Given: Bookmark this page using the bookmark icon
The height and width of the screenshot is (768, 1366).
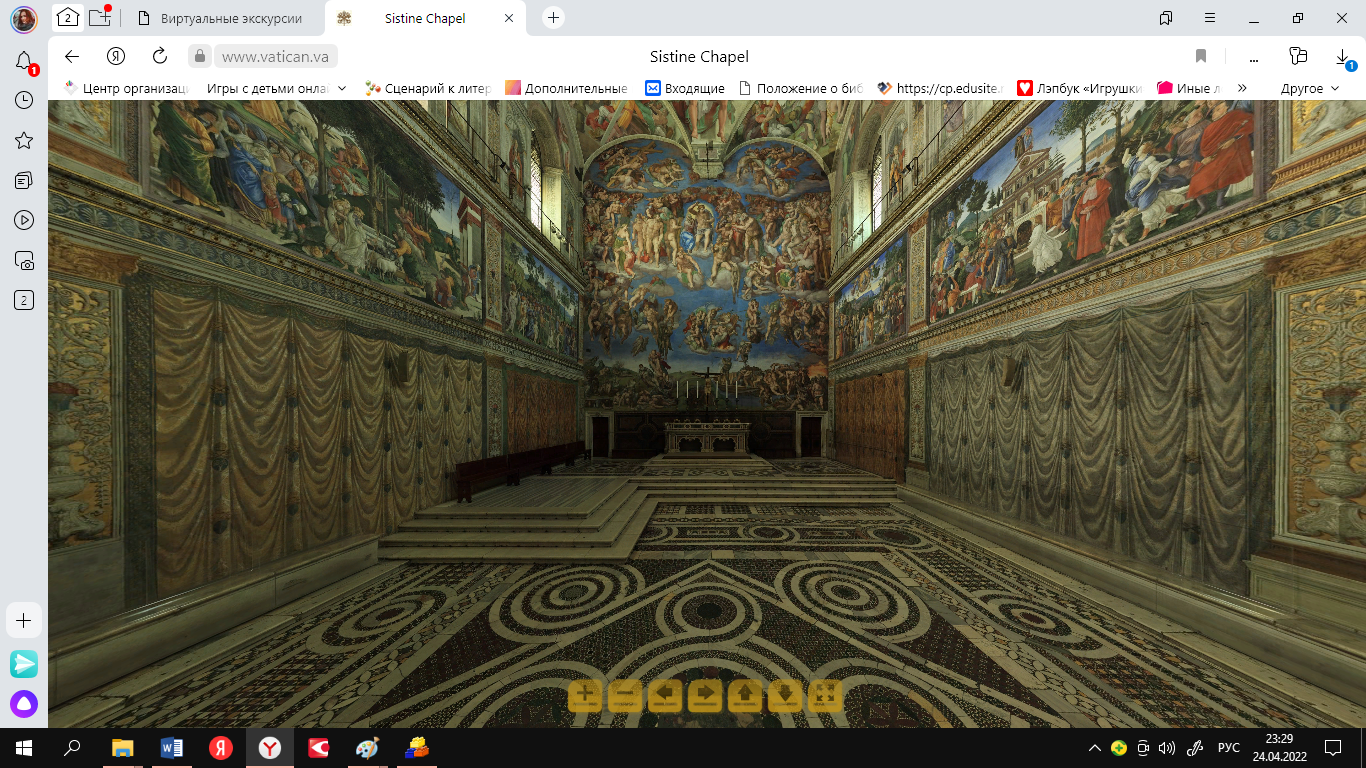Looking at the screenshot, I should pyautogui.click(x=1201, y=56).
